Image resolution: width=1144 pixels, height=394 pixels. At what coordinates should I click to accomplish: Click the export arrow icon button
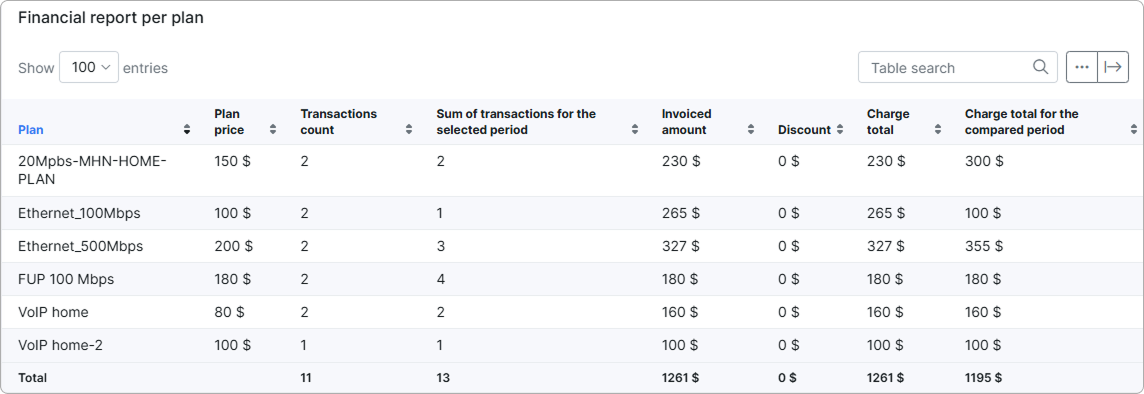[1113, 67]
